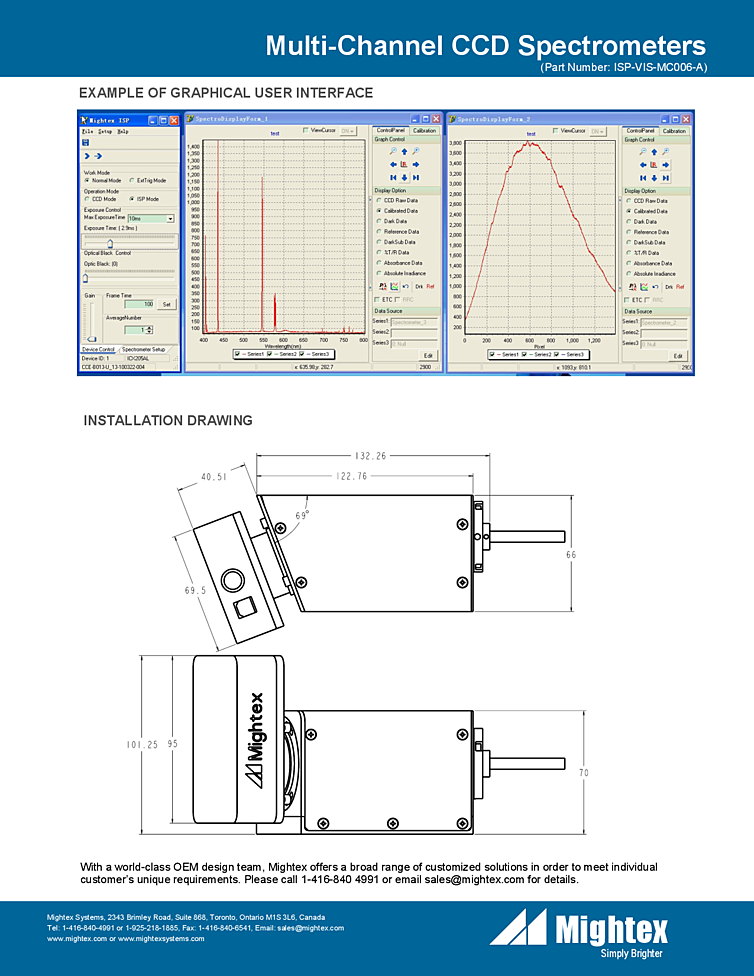Click the left arrow in SpectroDisplayForm_2 Graph Control
This screenshot has width=754, height=976.
643,165
